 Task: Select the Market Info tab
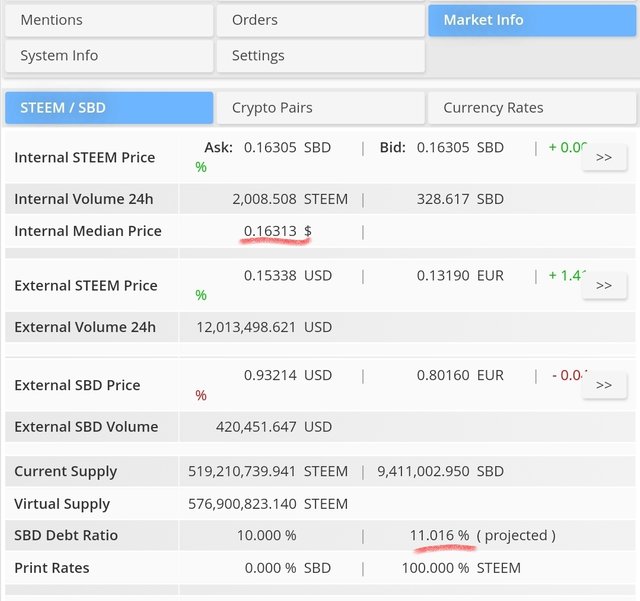point(532,20)
